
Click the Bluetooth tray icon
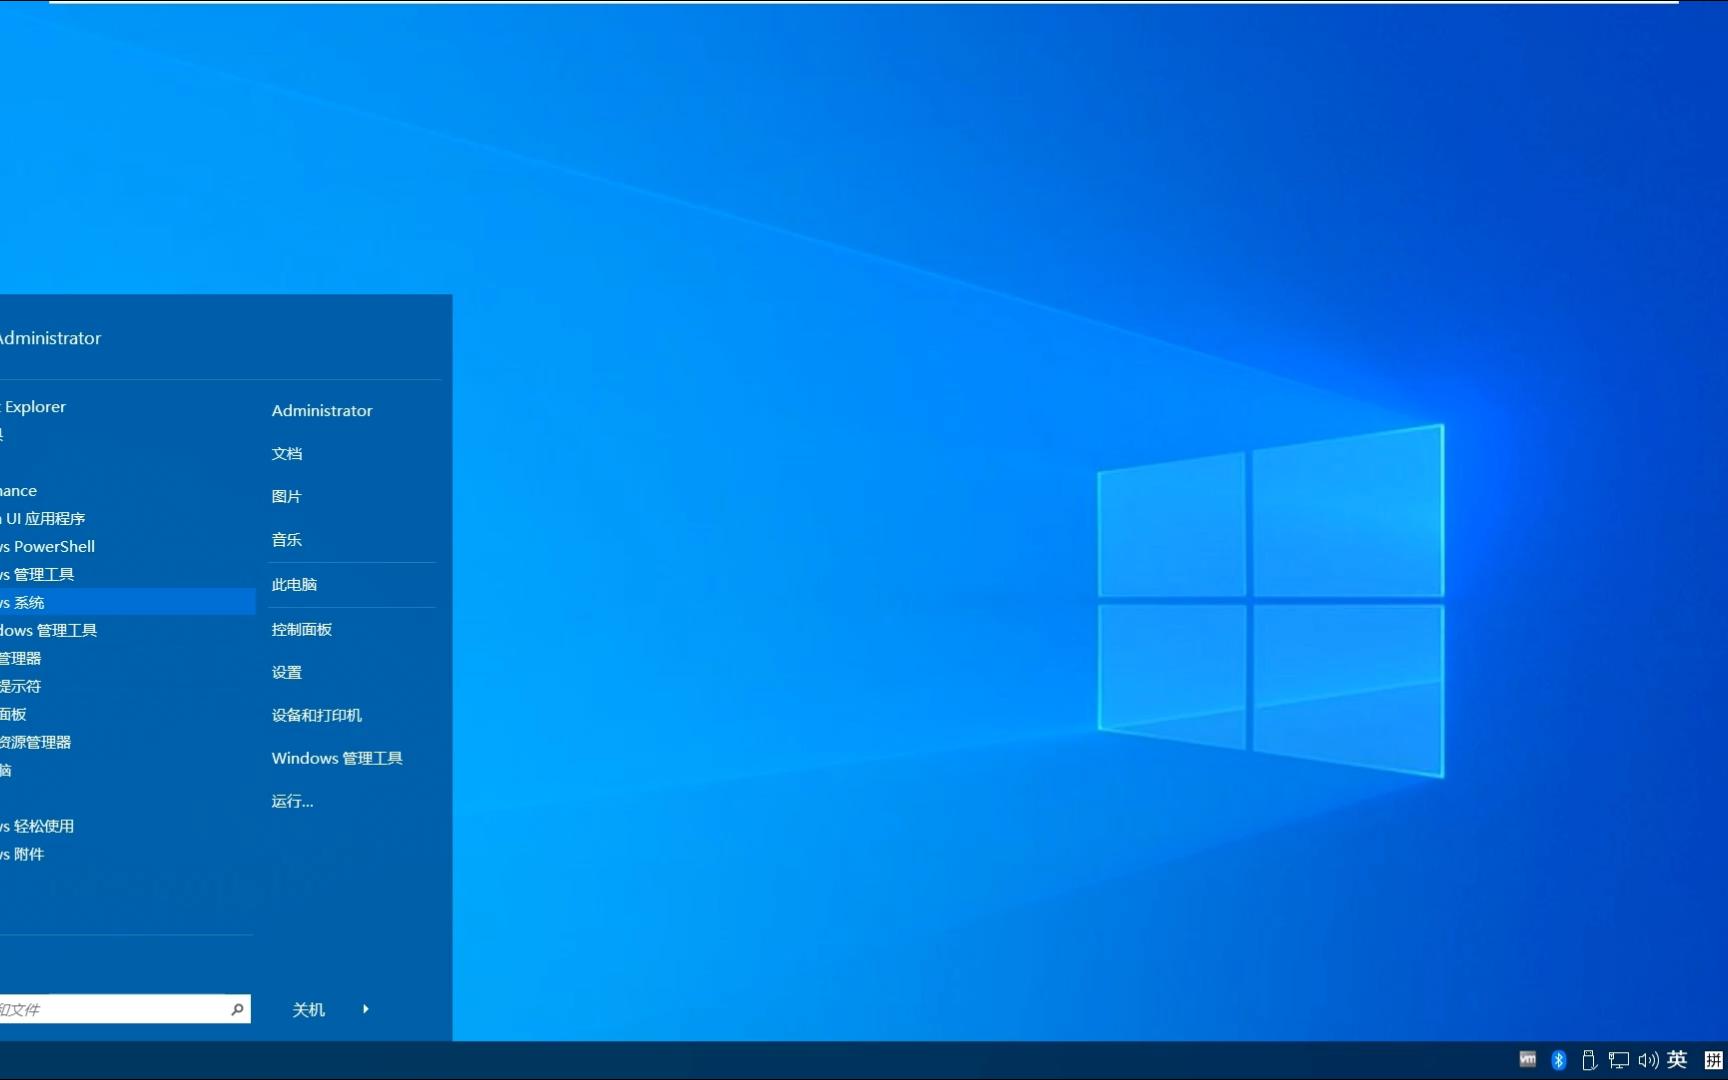pyautogui.click(x=1558, y=1060)
